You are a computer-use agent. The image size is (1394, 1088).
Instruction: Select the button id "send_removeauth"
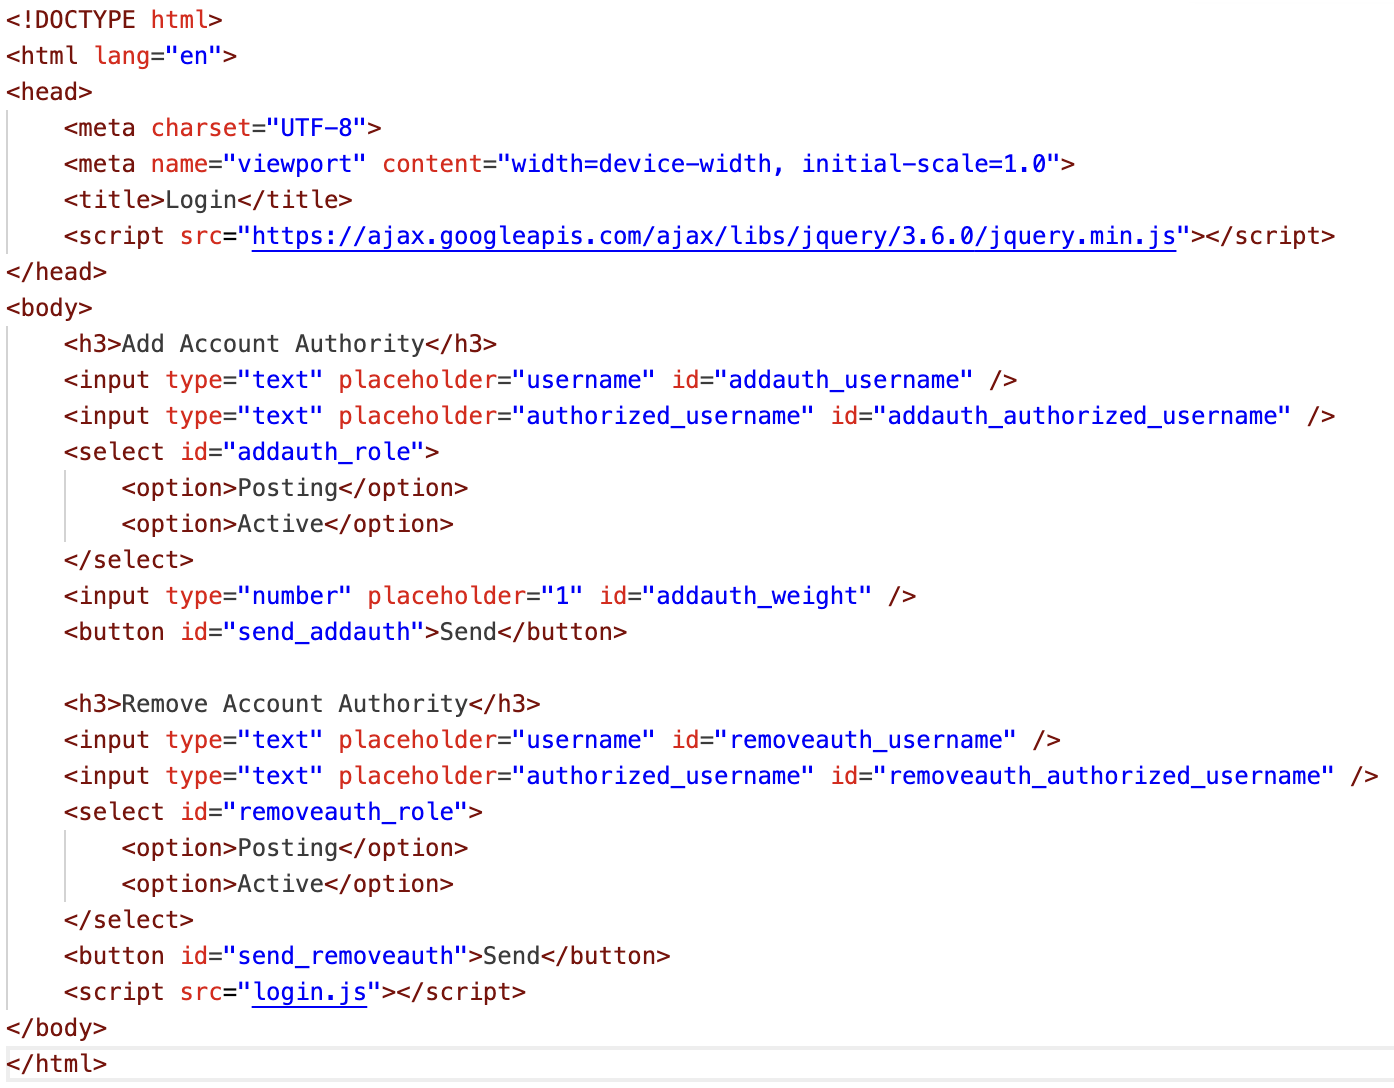(346, 956)
